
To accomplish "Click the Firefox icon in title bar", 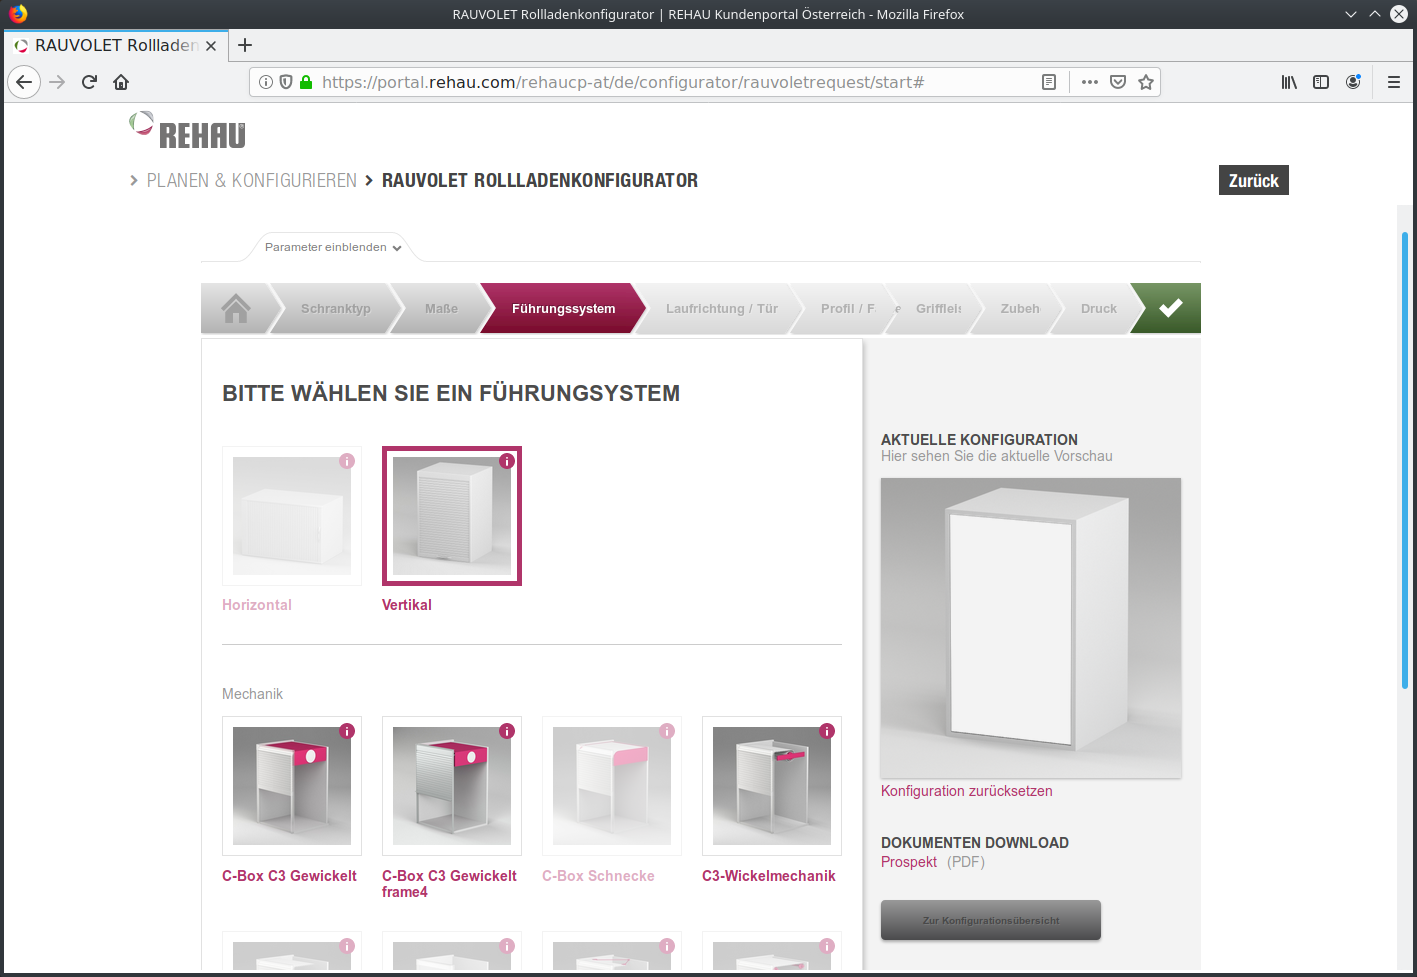I will (x=18, y=14).
